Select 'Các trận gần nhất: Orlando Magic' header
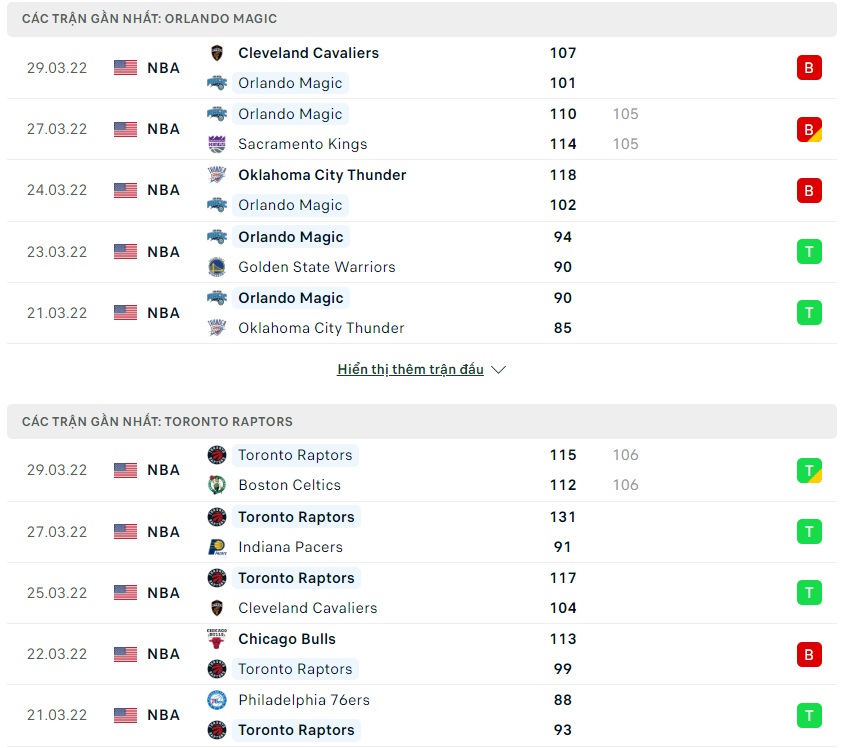Viewport: 842px width, 748px height. (150, 19)
